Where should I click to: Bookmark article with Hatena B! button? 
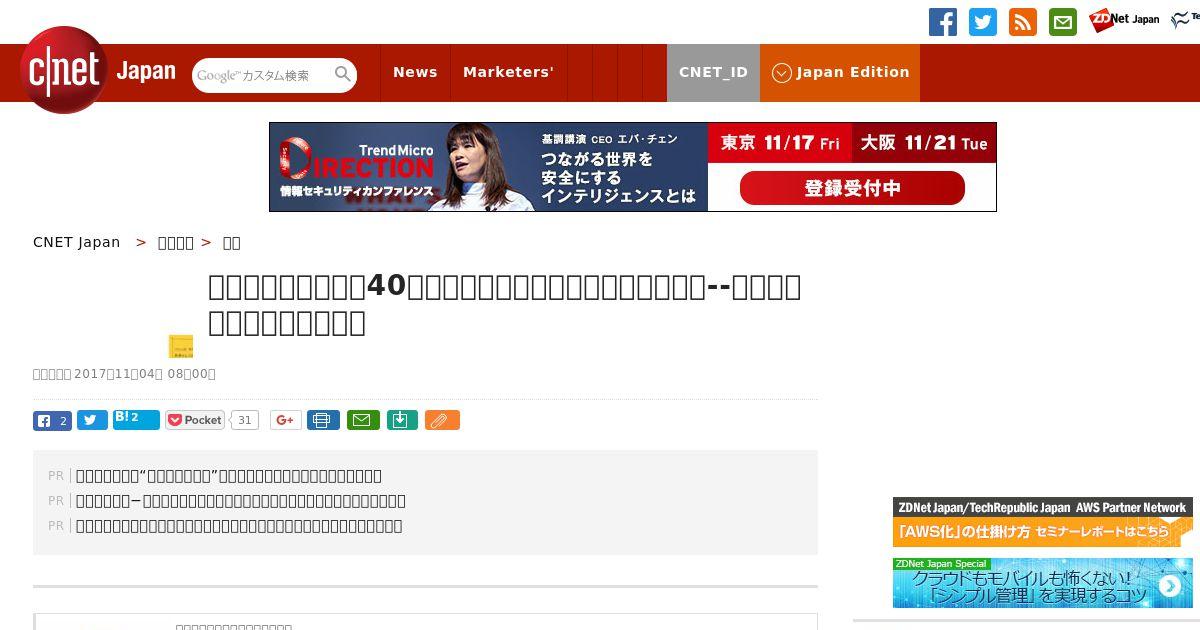[x=136, y=419]
